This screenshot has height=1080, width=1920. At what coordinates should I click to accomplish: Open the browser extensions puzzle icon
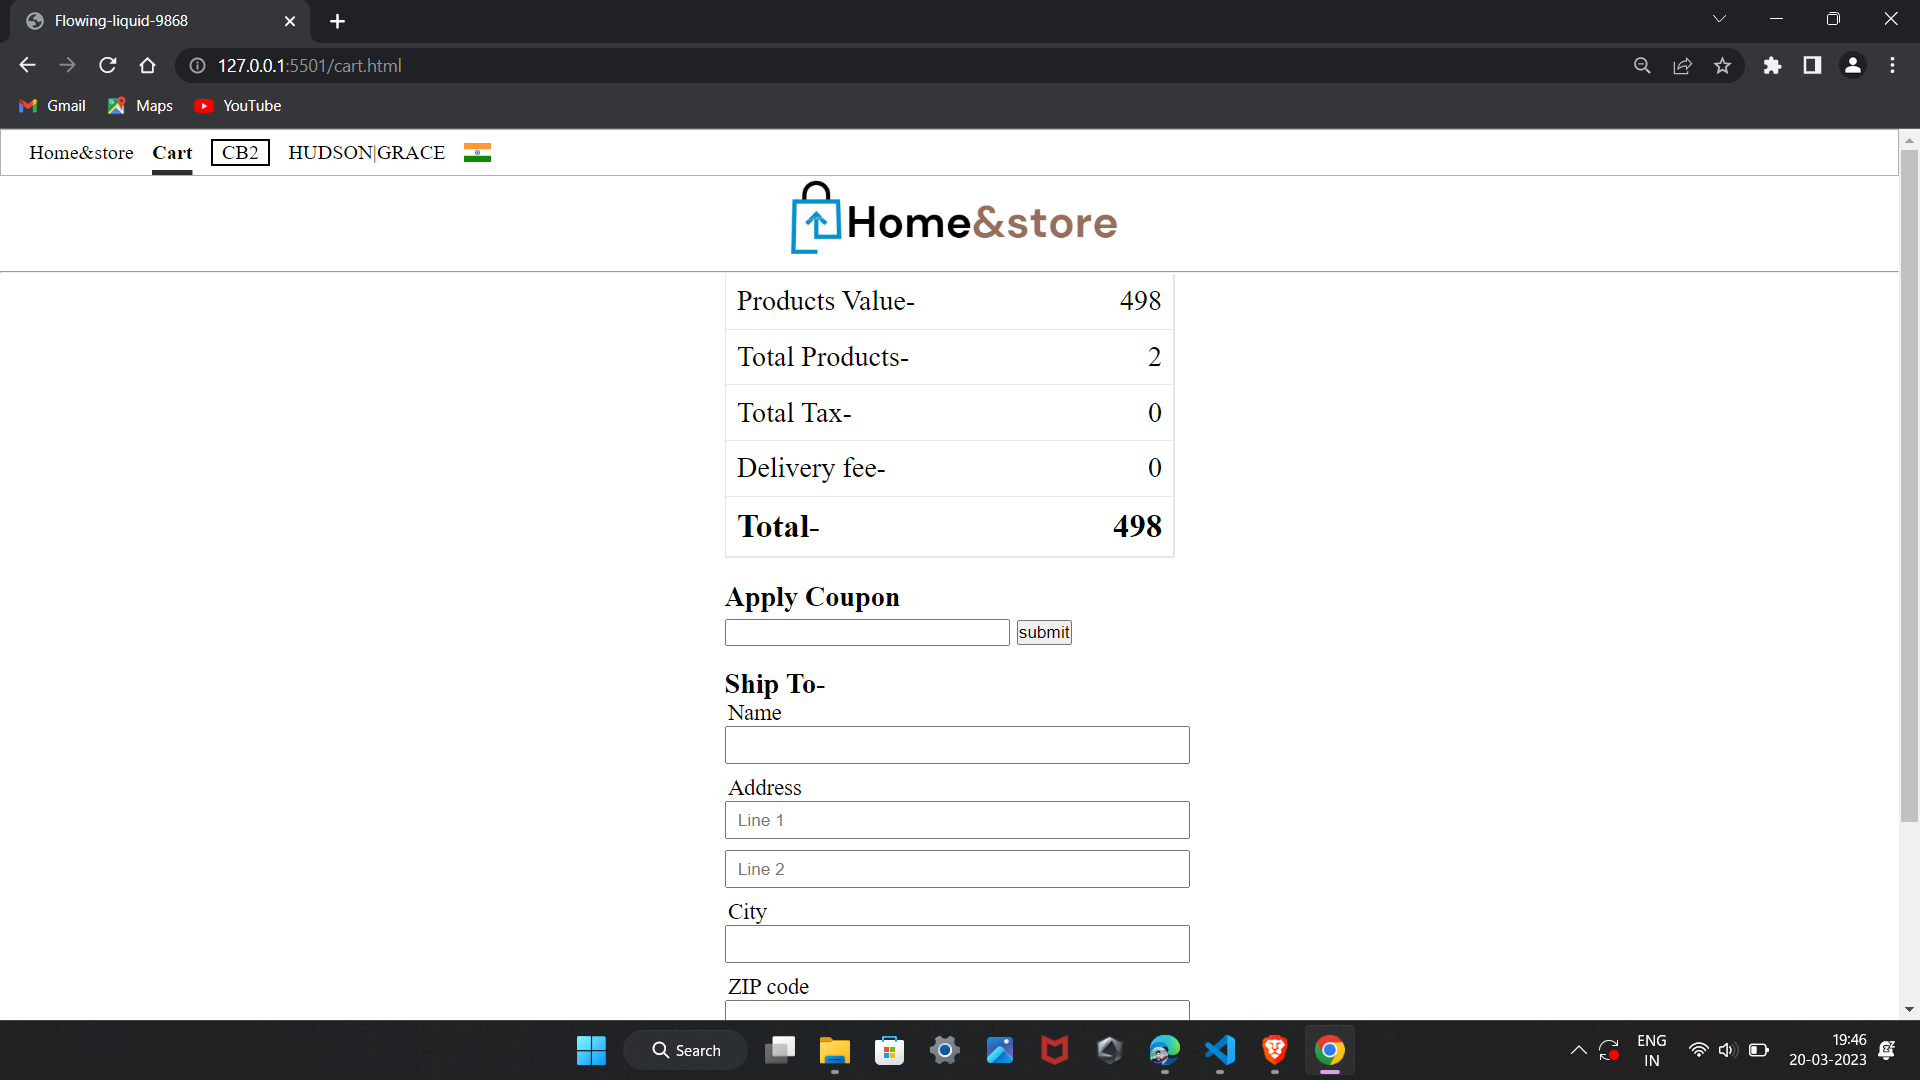pos(1772,65)
